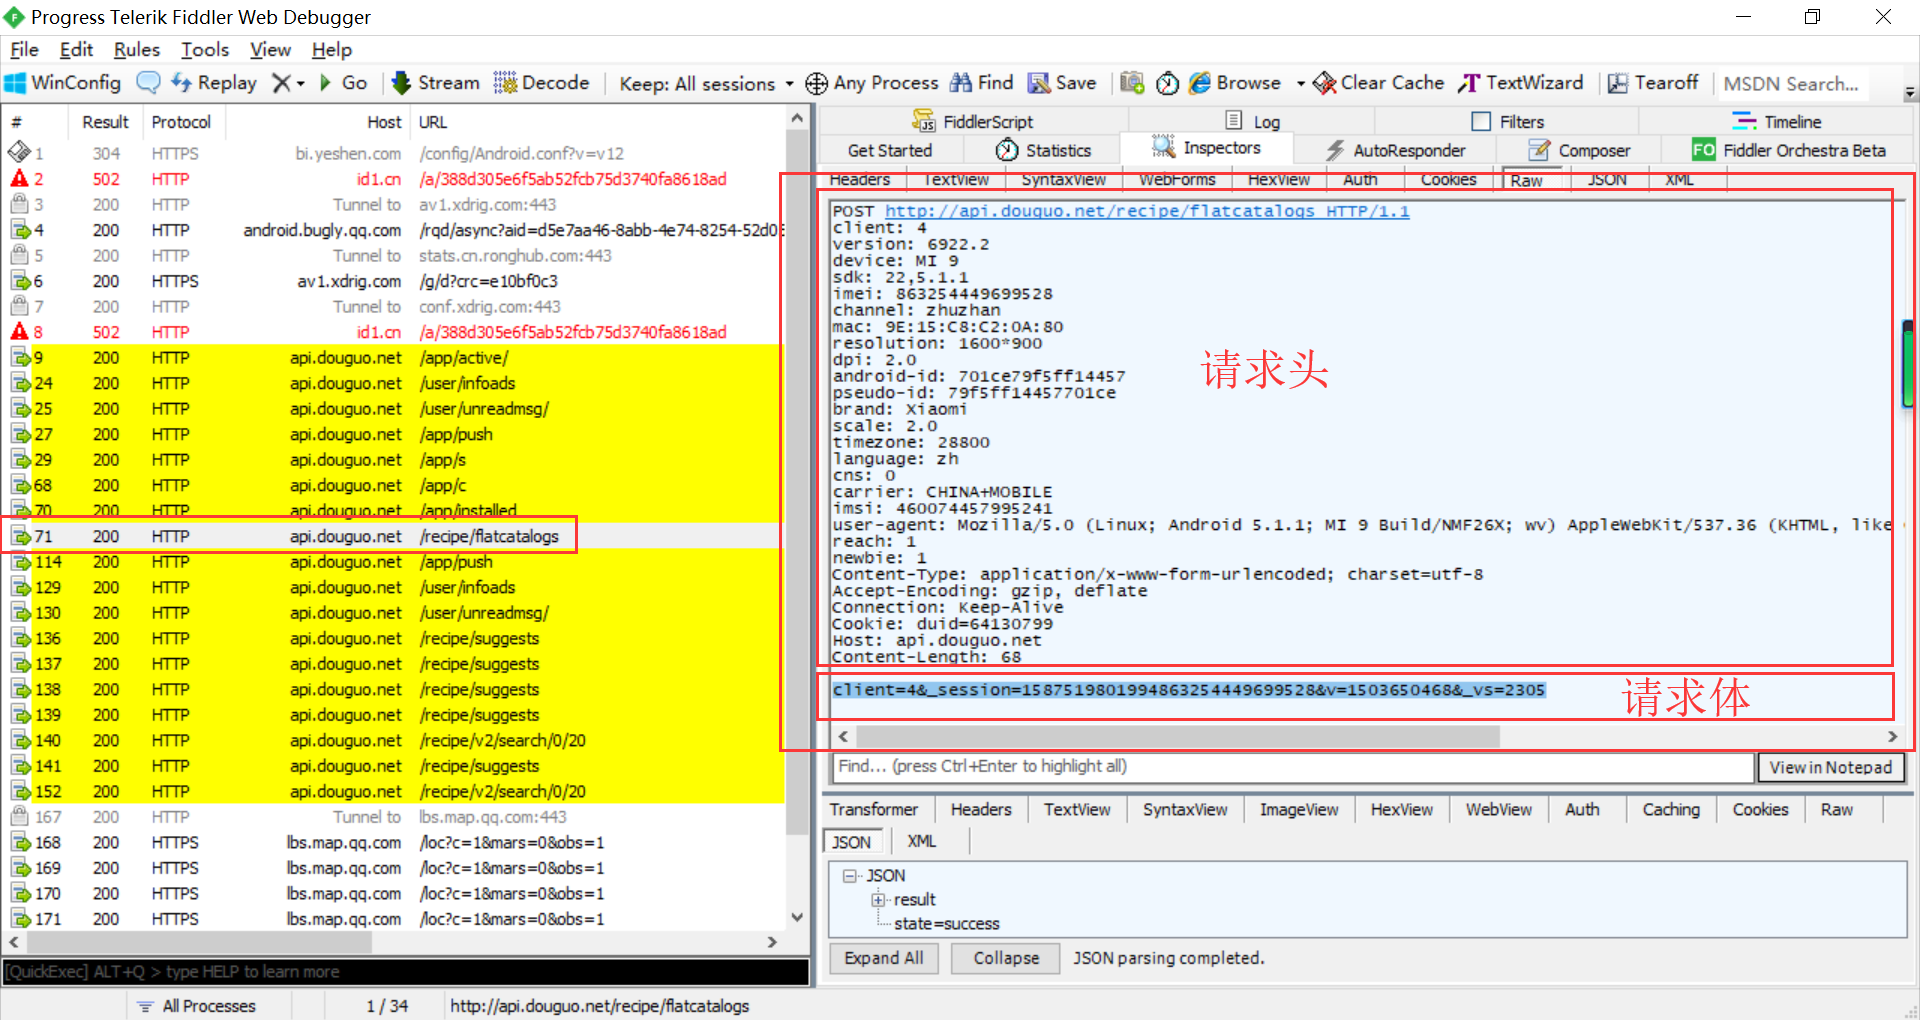Open Find sessions tool
Image resolution: width=1920 pixels, height=1020 pixels.
coord(981,83)
